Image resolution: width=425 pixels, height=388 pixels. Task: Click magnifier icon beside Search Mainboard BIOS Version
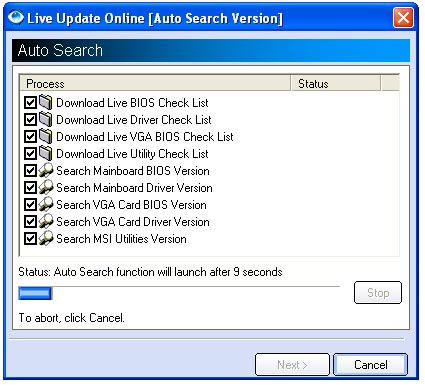click(x=46, y=170)
